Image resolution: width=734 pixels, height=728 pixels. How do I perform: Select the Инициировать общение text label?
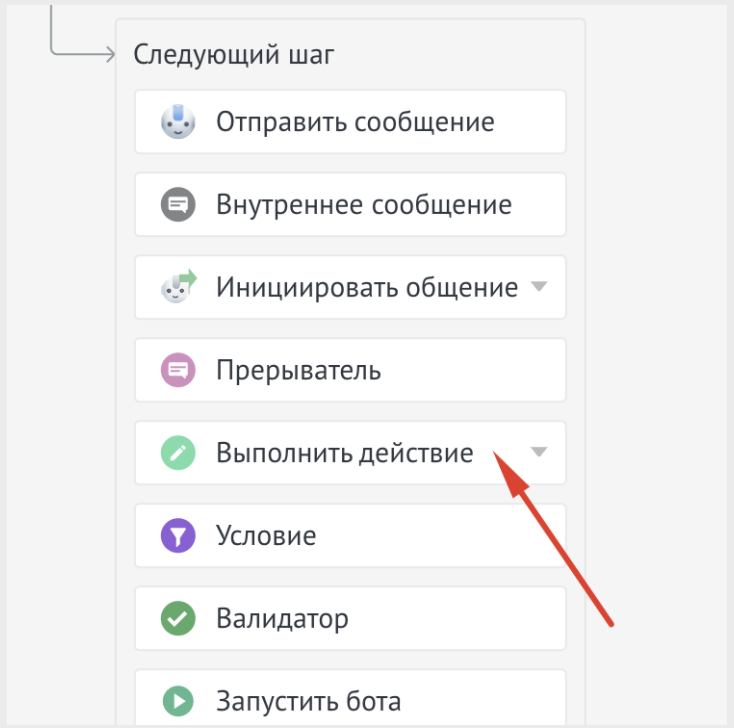point(366,288)
